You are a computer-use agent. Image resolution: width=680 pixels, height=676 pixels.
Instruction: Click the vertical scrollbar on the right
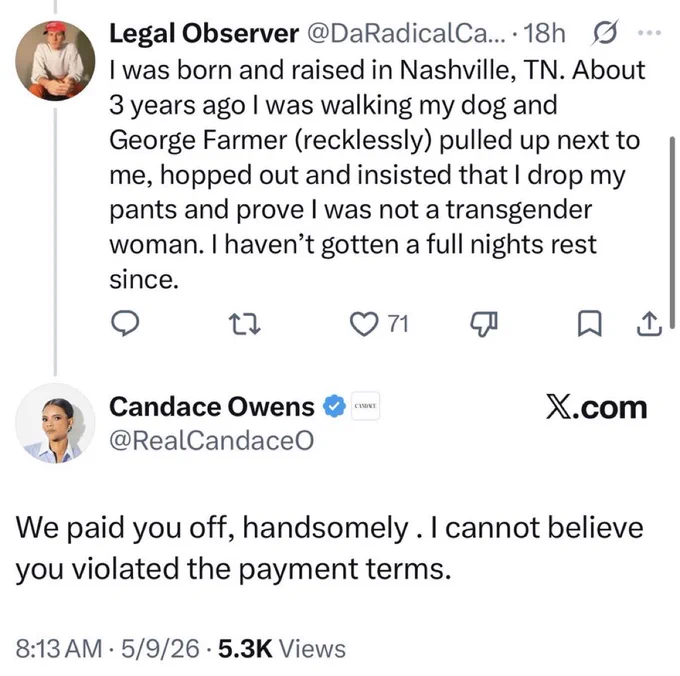click(672, 233)
